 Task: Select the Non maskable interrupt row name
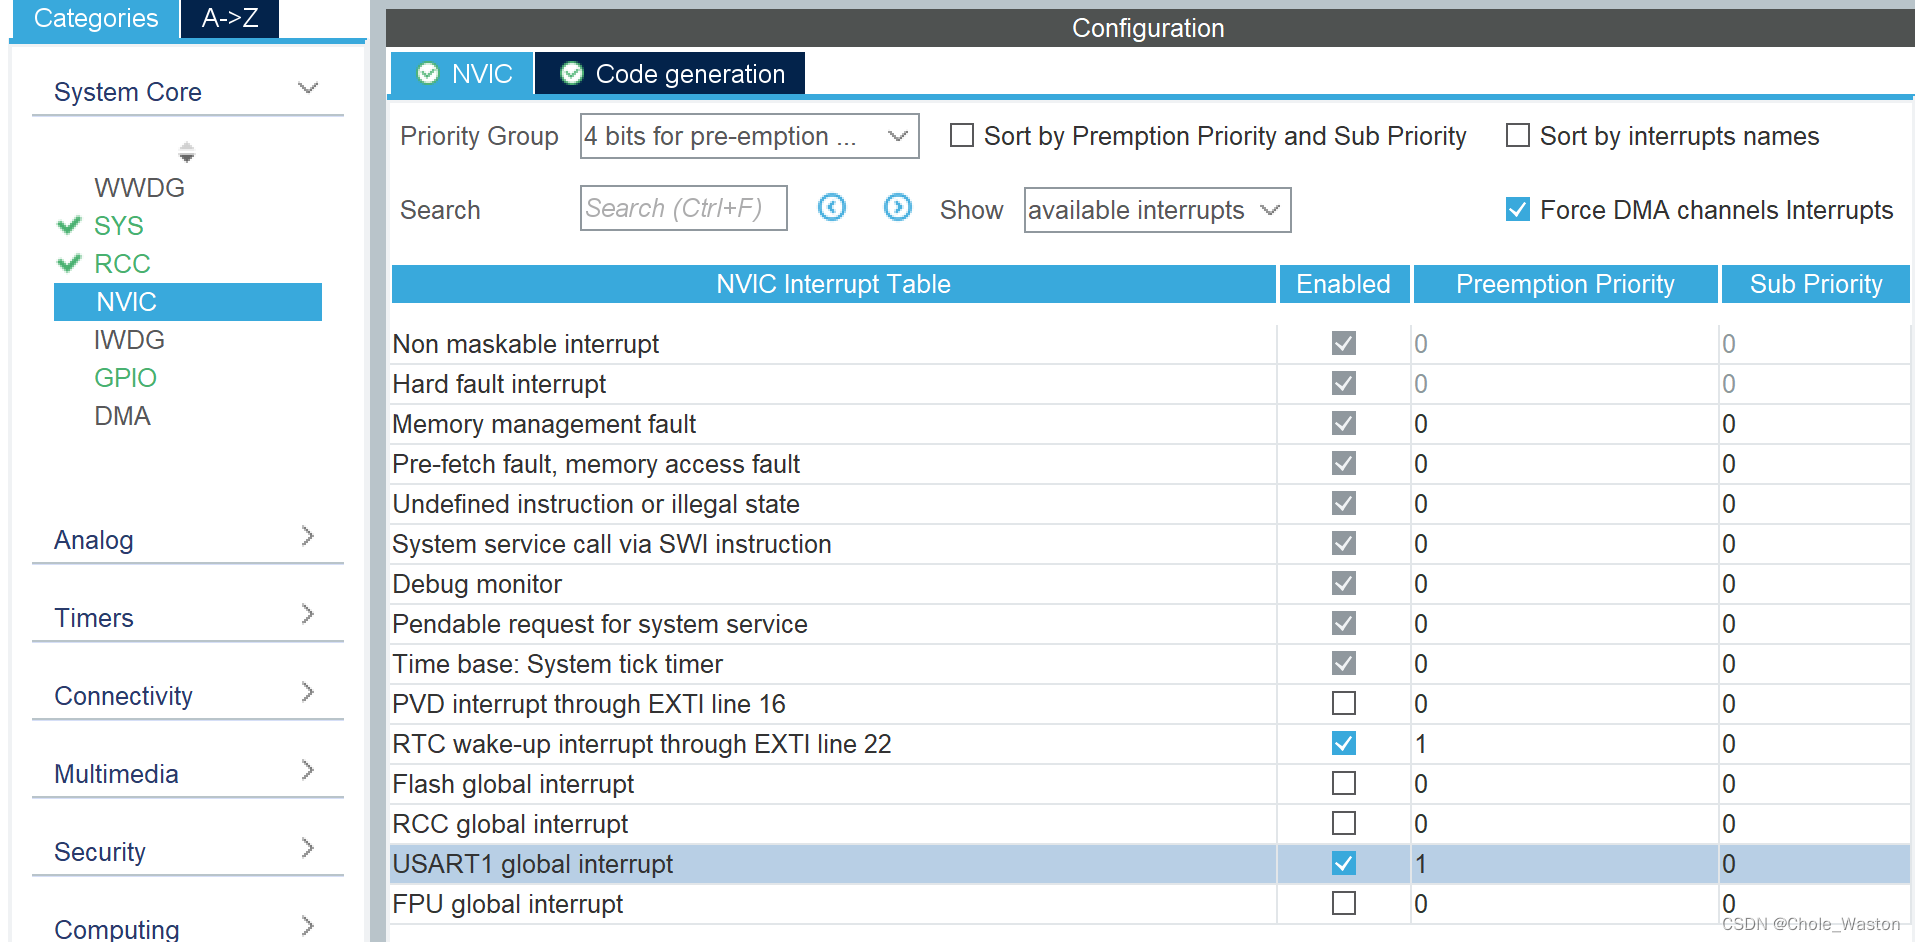pos(526,343)
